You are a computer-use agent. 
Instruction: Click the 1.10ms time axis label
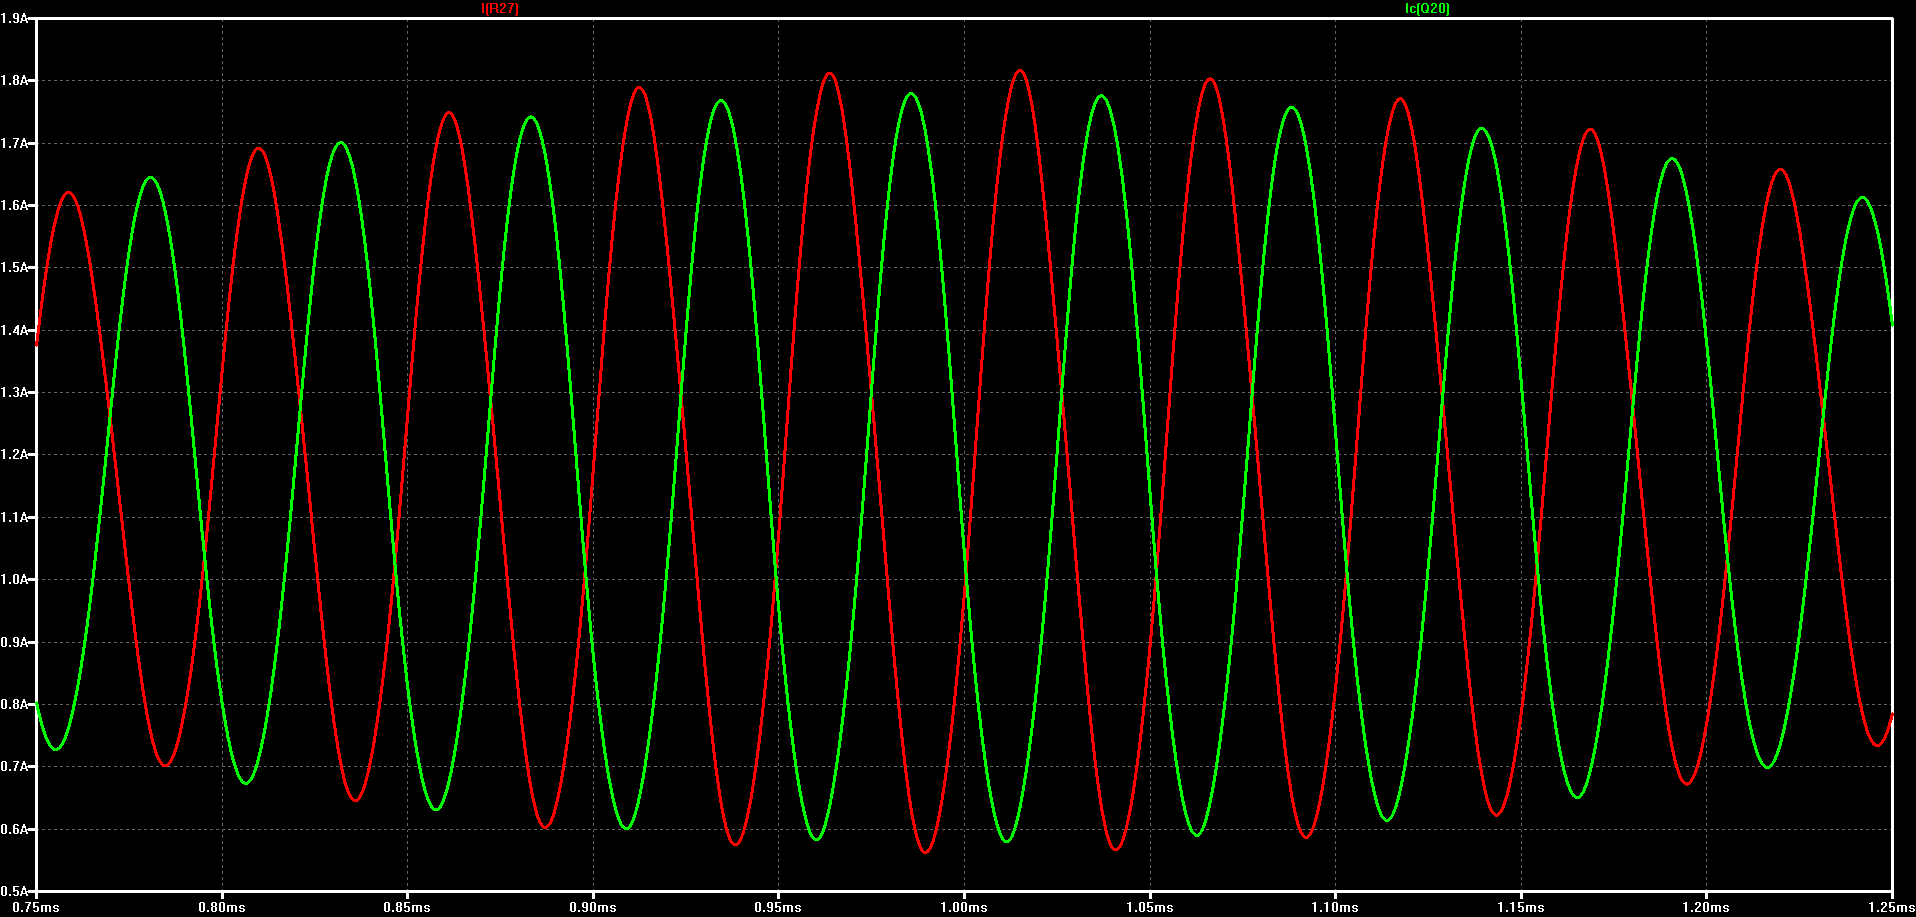click(x=1335, y=908)
